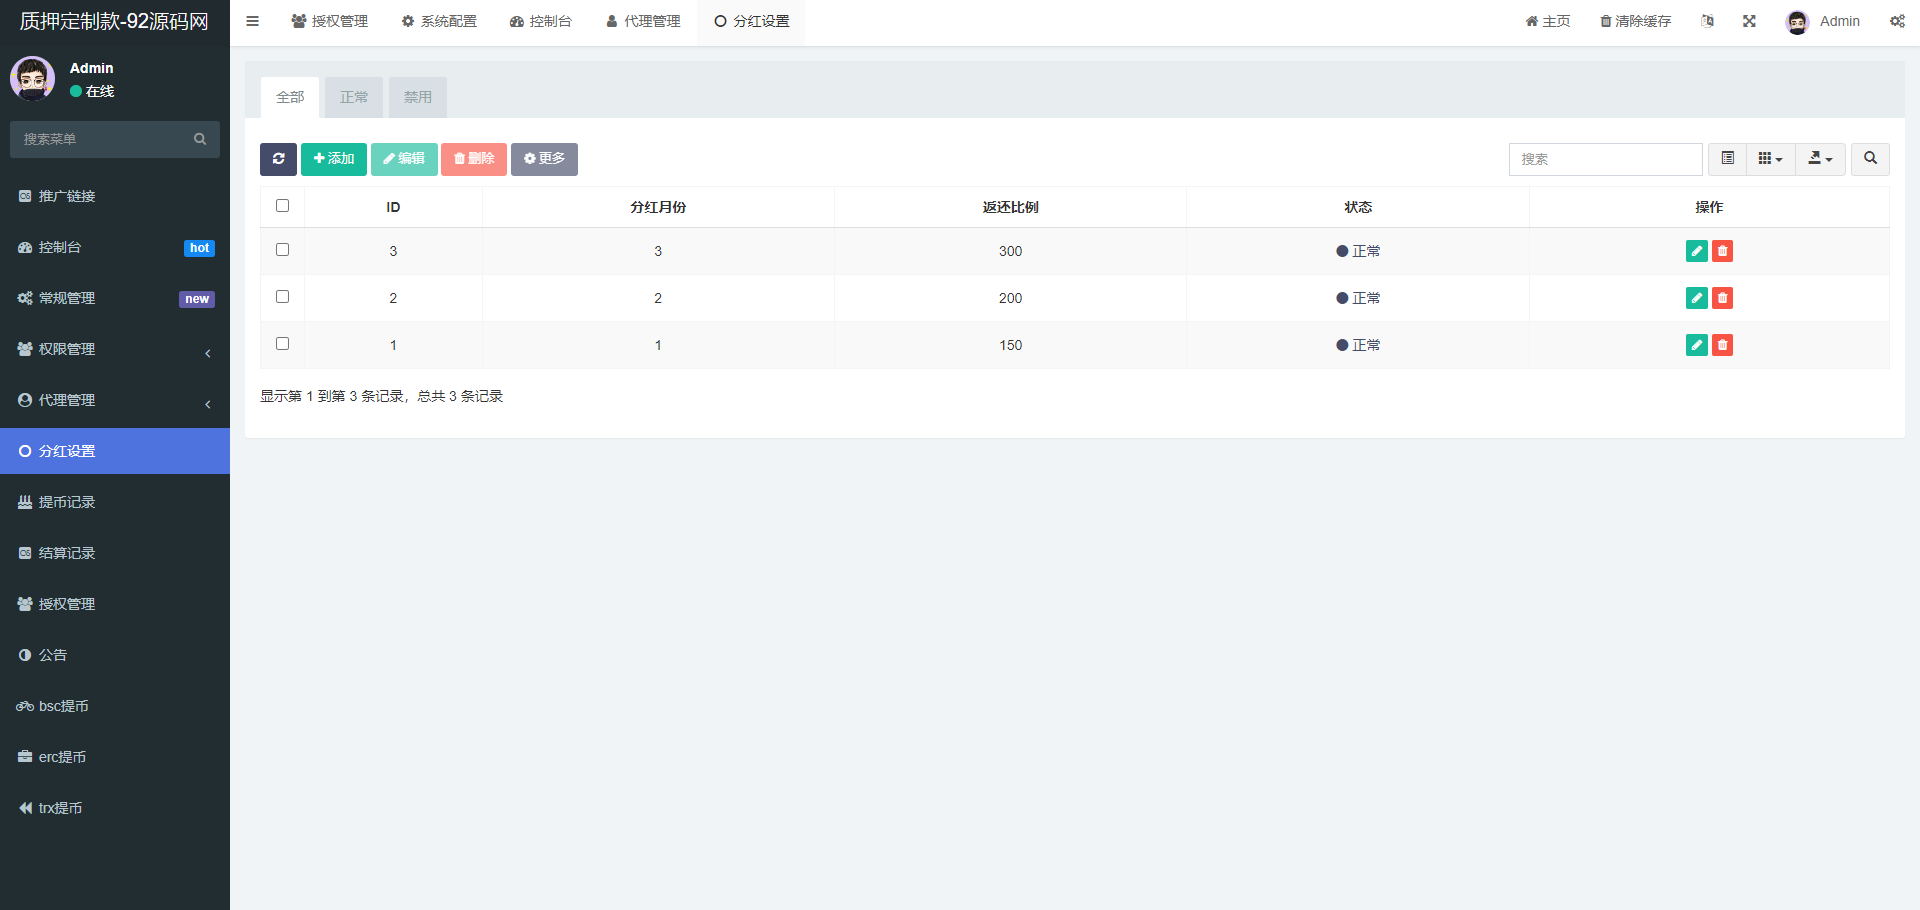This screenshot has height=910, width=1920.
Task: Click 清除缓存 in the top bar
Action: 1635,21
